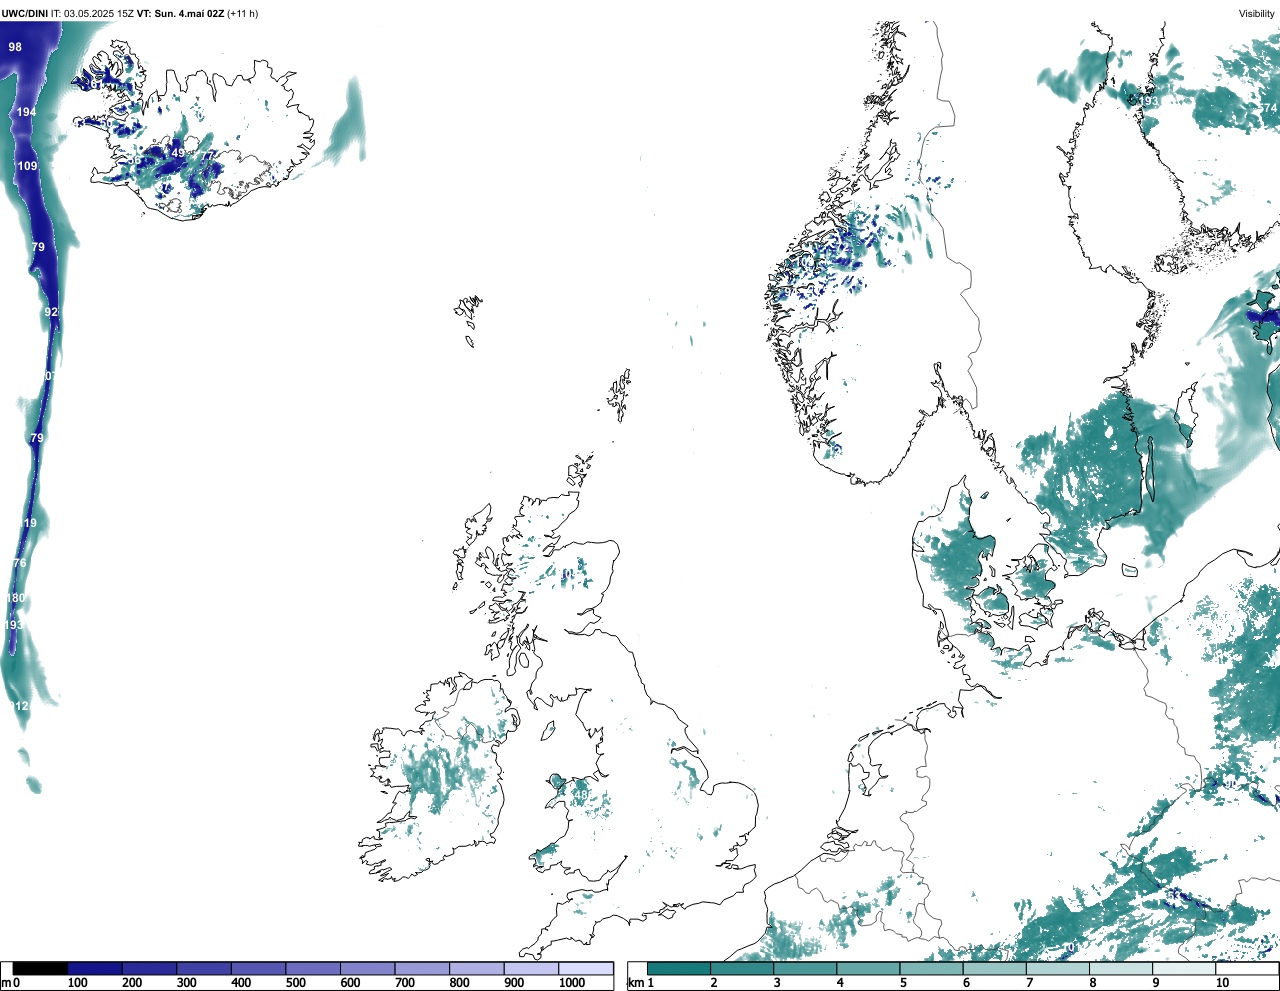Click the km legend swatch starting at 5
This screenshot has width=1280, height=991.
pos(931,969)
